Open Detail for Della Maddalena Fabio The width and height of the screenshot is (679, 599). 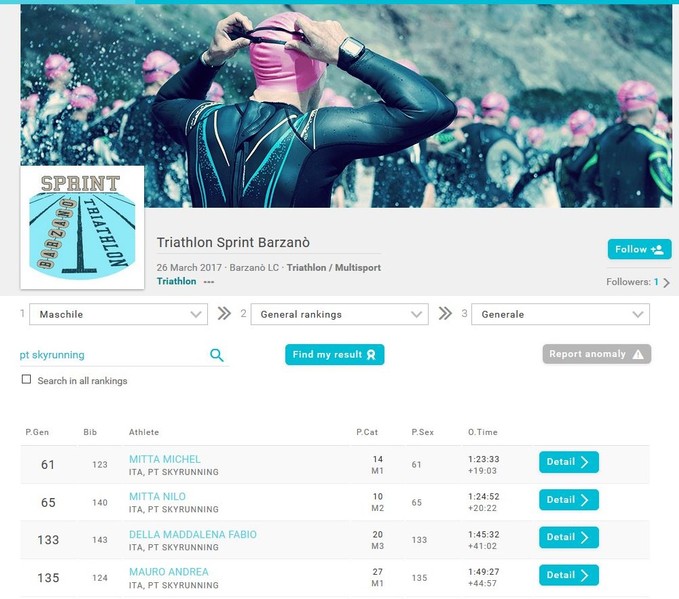[569, 537]
